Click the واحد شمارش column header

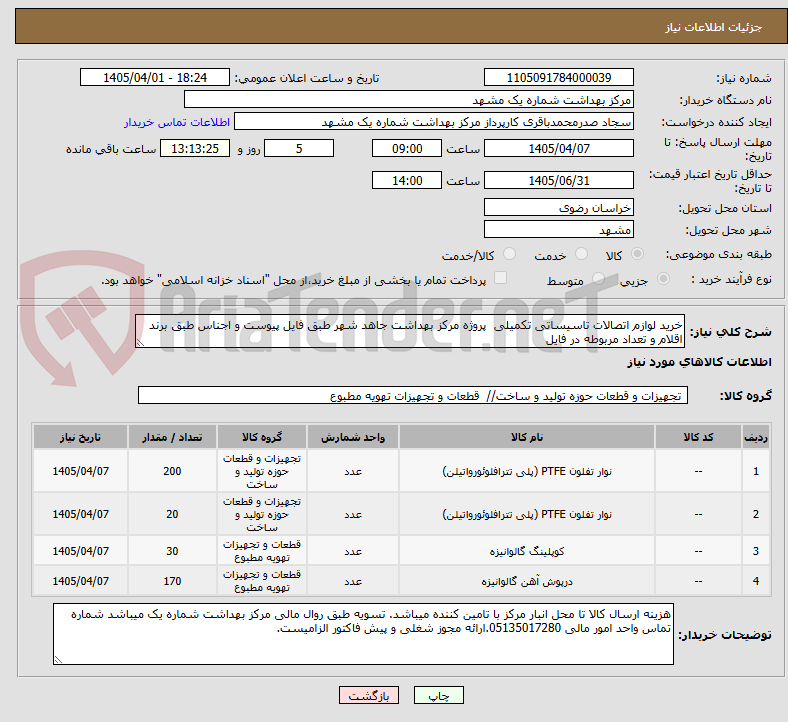[x=353, y=437]
